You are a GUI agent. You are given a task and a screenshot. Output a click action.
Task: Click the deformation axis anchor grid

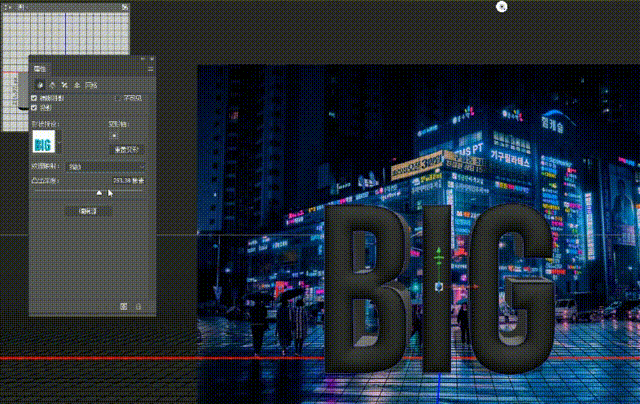click(x=114, y=135)
